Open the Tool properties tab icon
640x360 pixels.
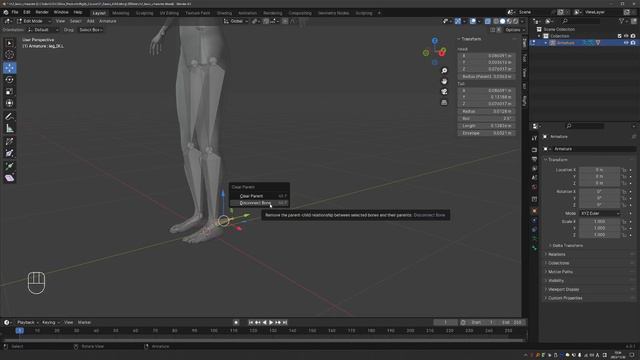coord(534,138)
